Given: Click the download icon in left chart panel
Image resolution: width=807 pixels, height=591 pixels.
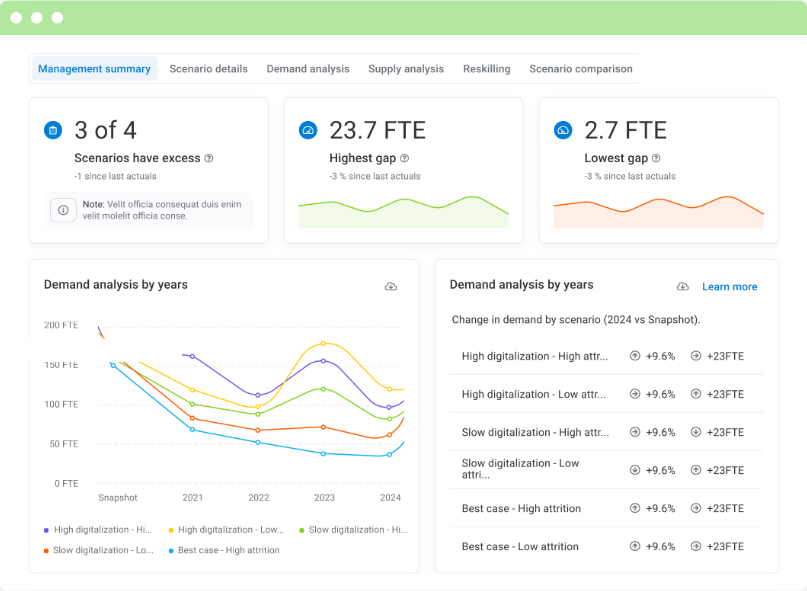Looking at the screenshot, I should (391, 287).
